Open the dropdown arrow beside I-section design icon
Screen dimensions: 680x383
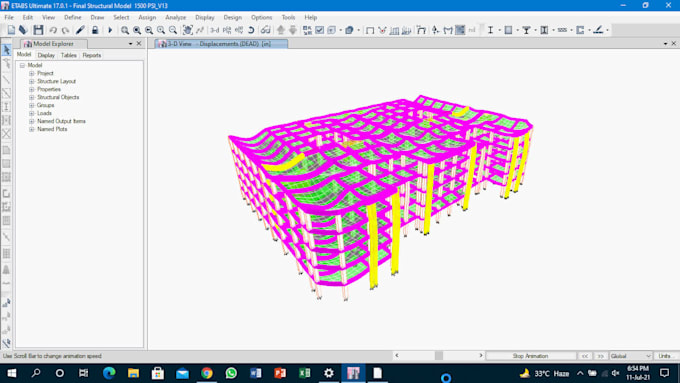click(x=499, y=30)
